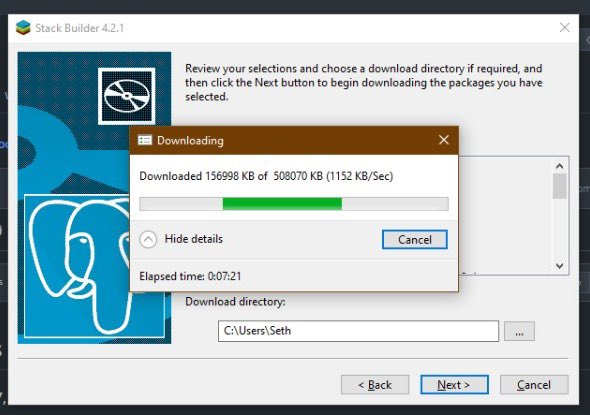Click the 'Stack Builder 4.2.1' title text

[x=79, y=28]
